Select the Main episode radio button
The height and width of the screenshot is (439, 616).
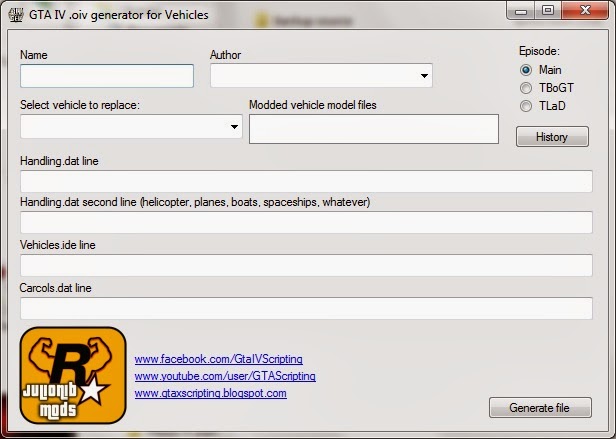(x=526, y=70)
